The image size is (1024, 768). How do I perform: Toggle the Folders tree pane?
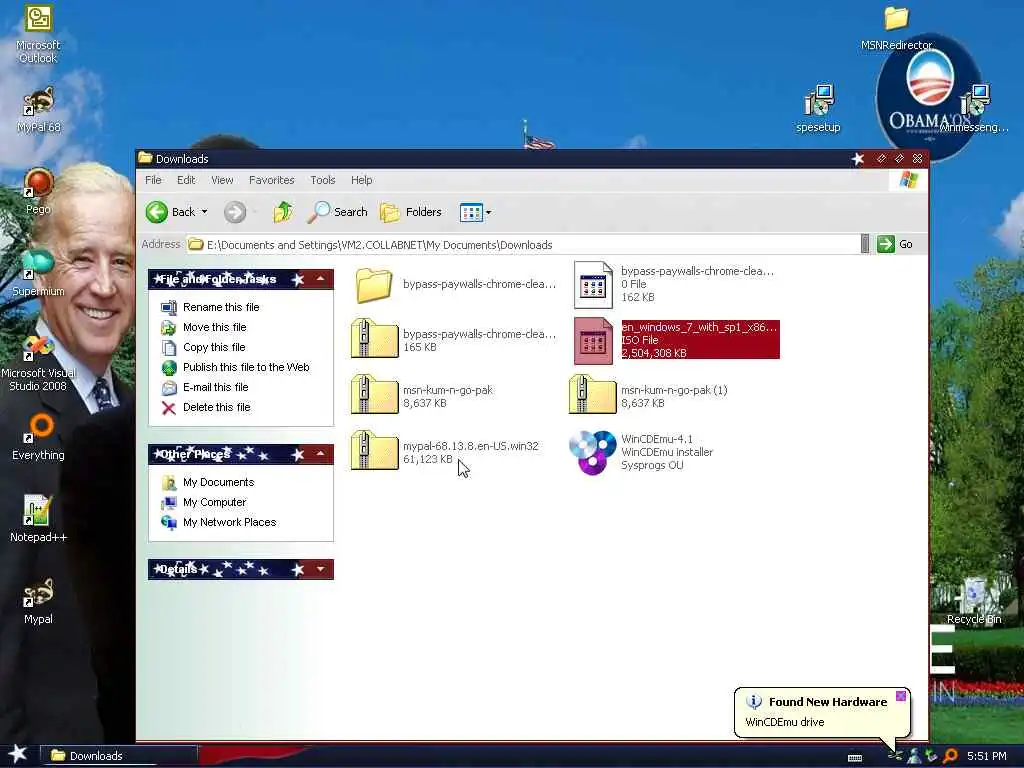pyautogui.click(x=411, y=212)
